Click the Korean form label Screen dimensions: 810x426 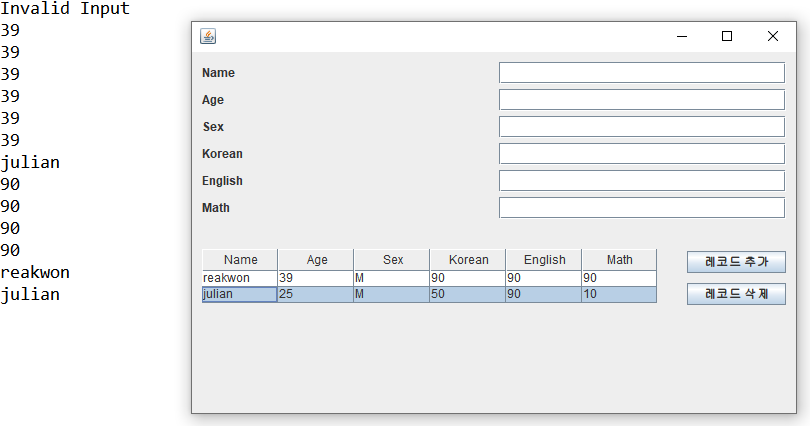pos(222,154)
